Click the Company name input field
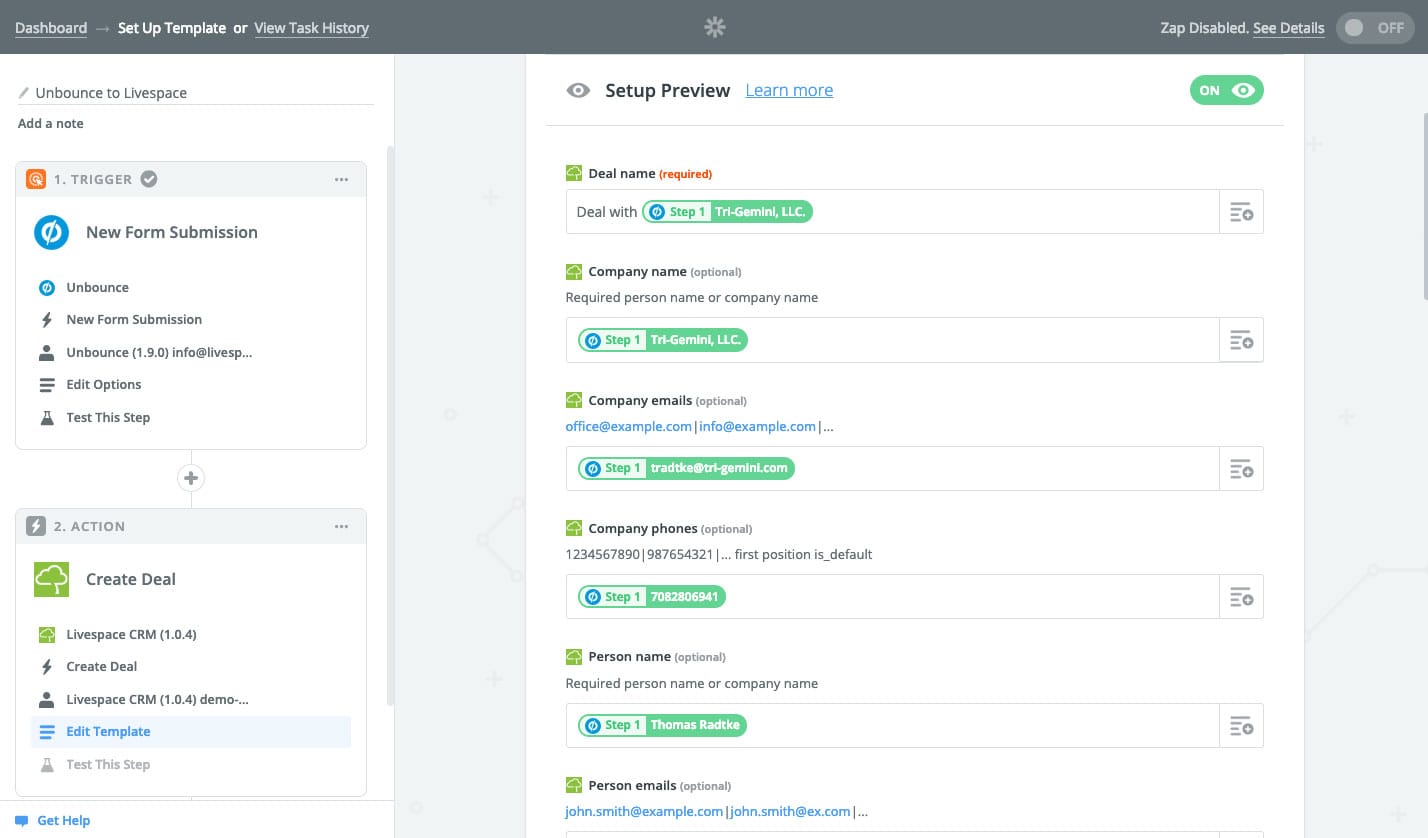Viewport: 1428px width, 838px height. click(x=892, y=340)
